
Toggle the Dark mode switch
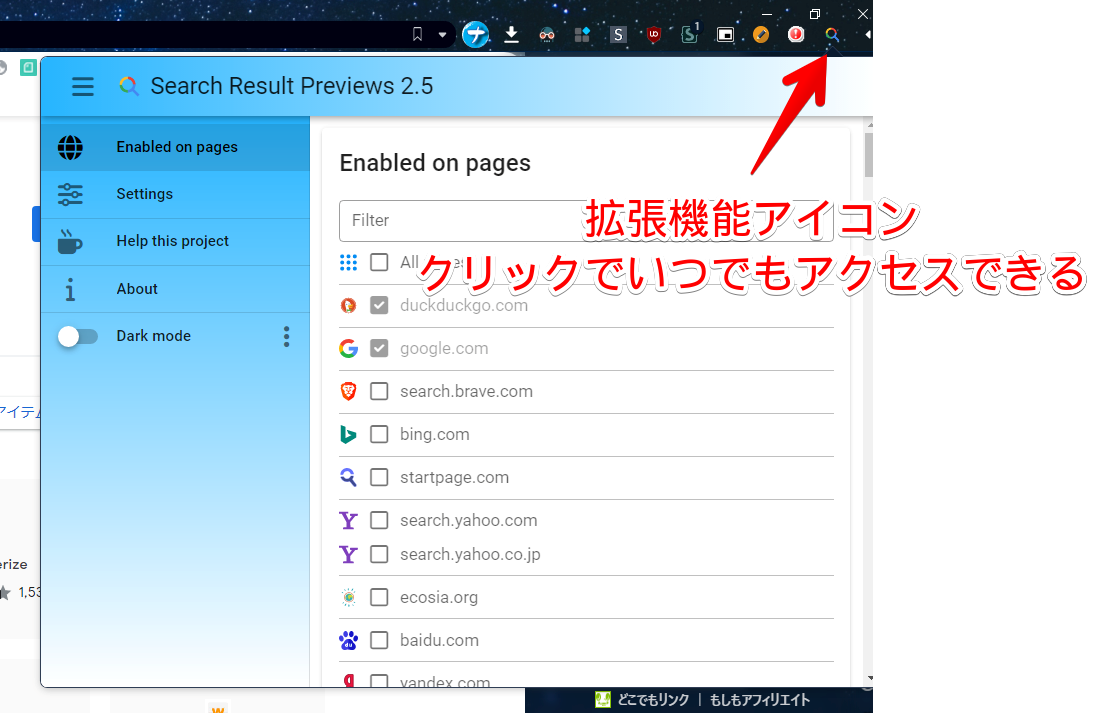[x=77, y=337]
